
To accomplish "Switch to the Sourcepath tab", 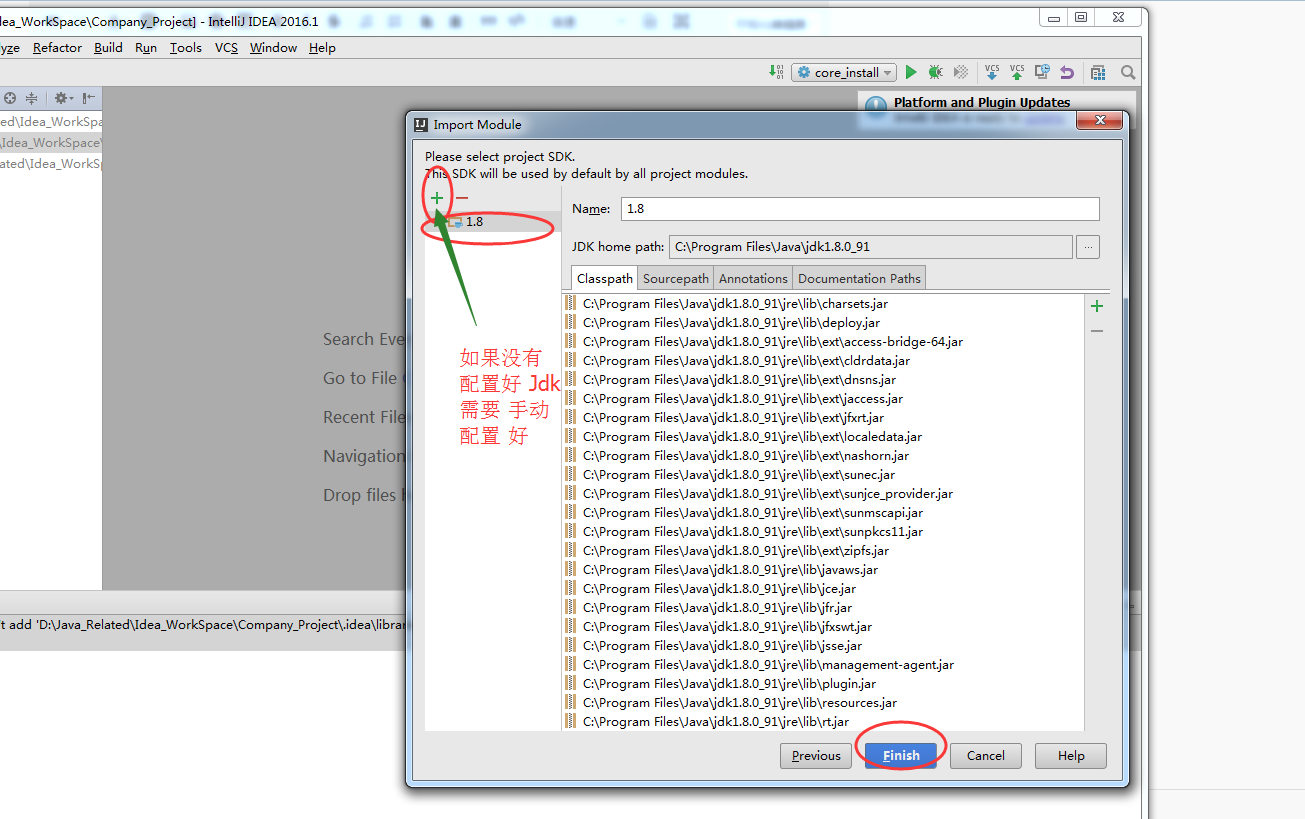I will (676, 278).
